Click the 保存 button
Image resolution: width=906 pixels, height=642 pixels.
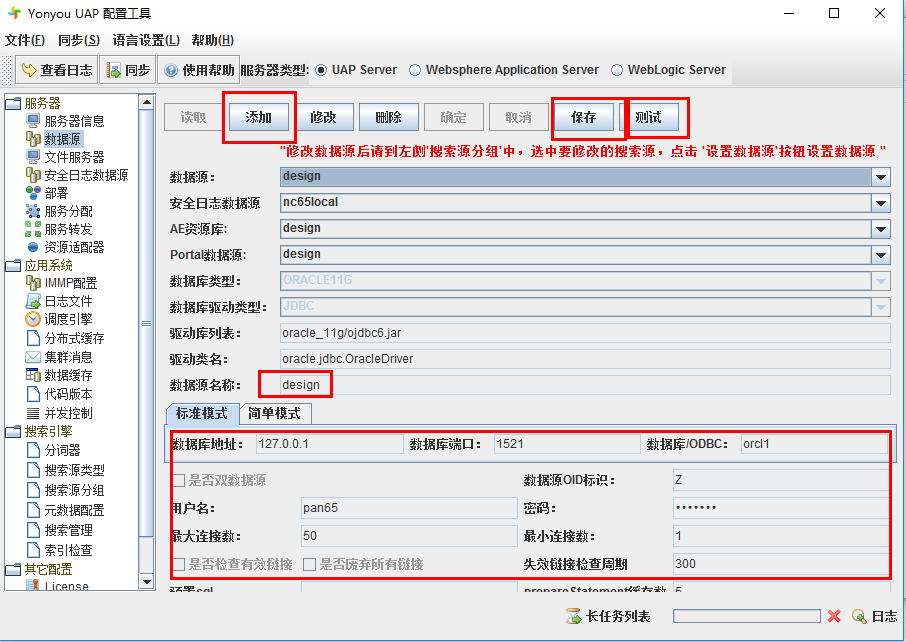(584, 118)
